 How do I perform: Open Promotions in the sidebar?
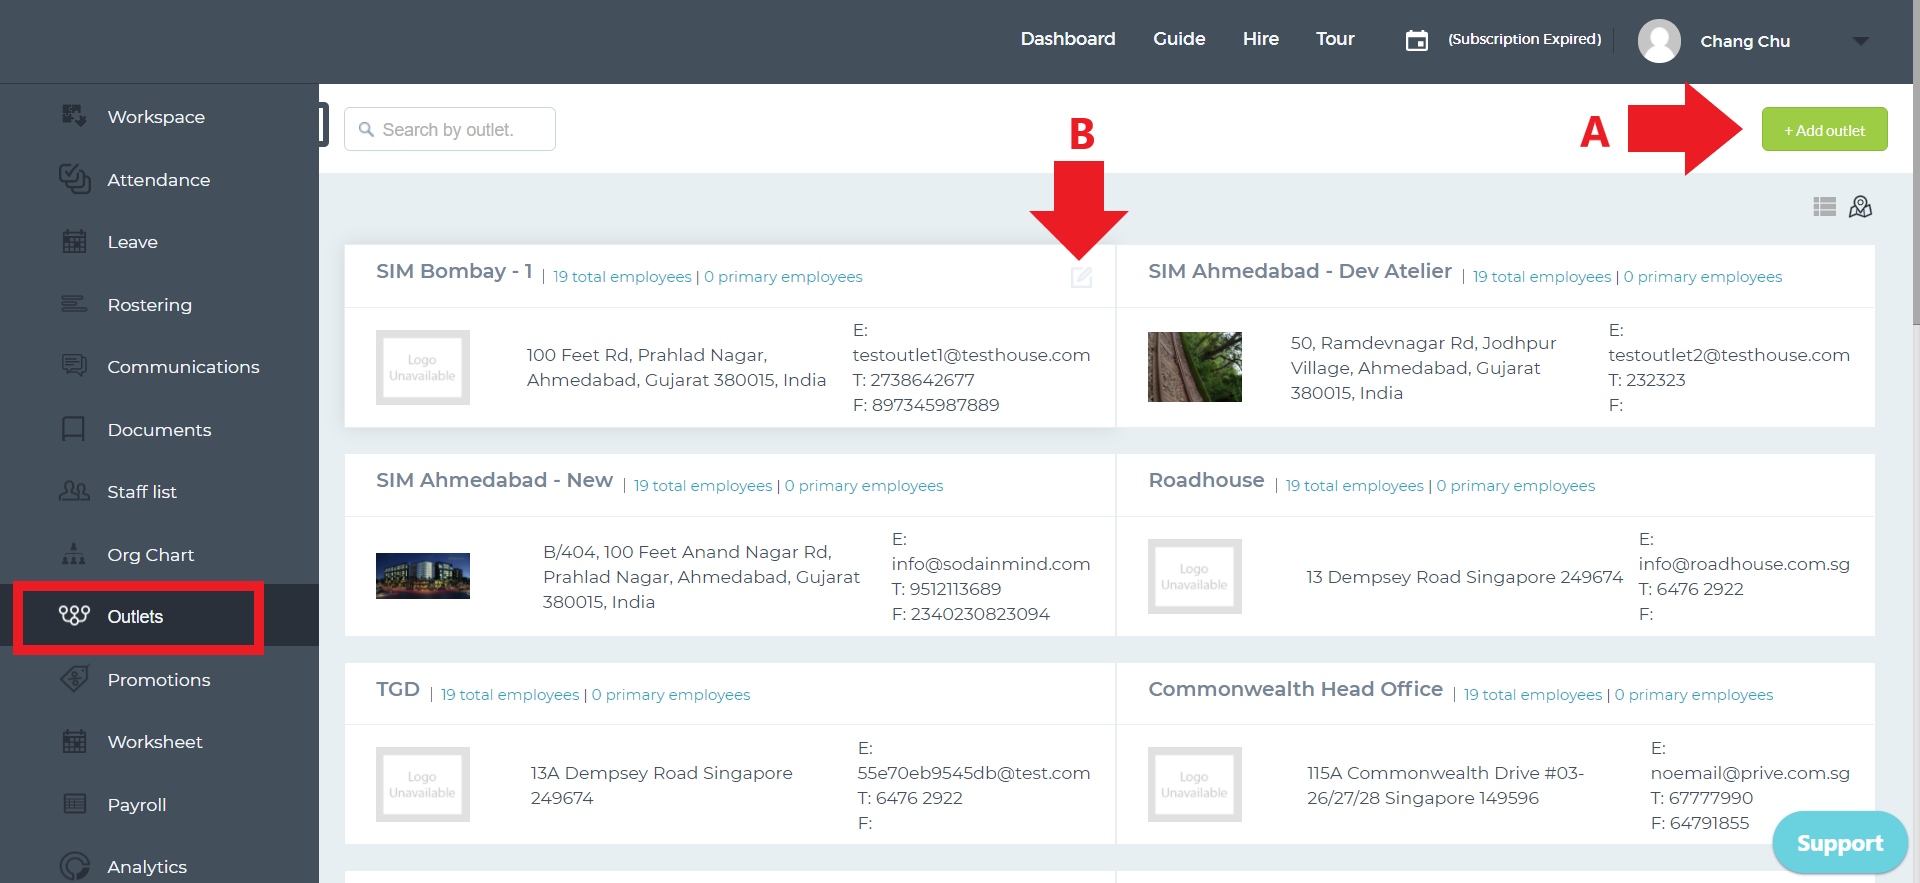click(159, 680)
